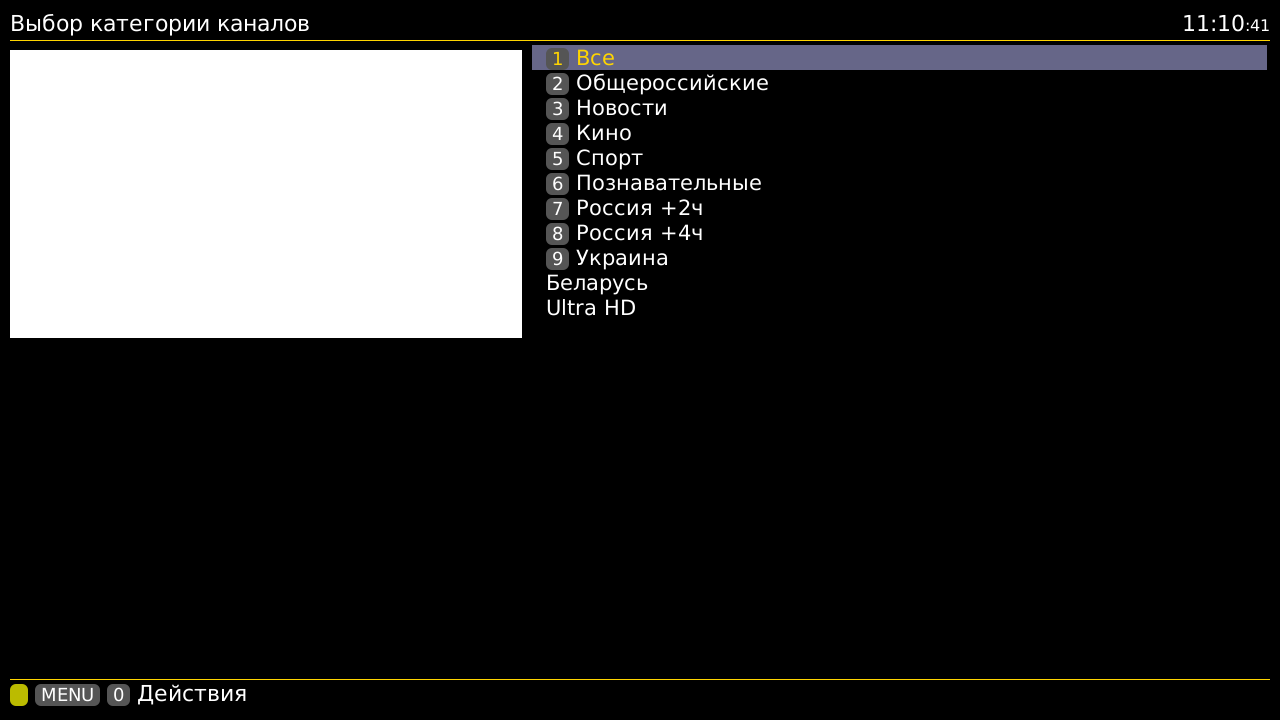Viewport: 1280px width, 720px height.
Task: Click the Выбор категории каналов title
Action: pyautogui.click(x=160, y=24)
